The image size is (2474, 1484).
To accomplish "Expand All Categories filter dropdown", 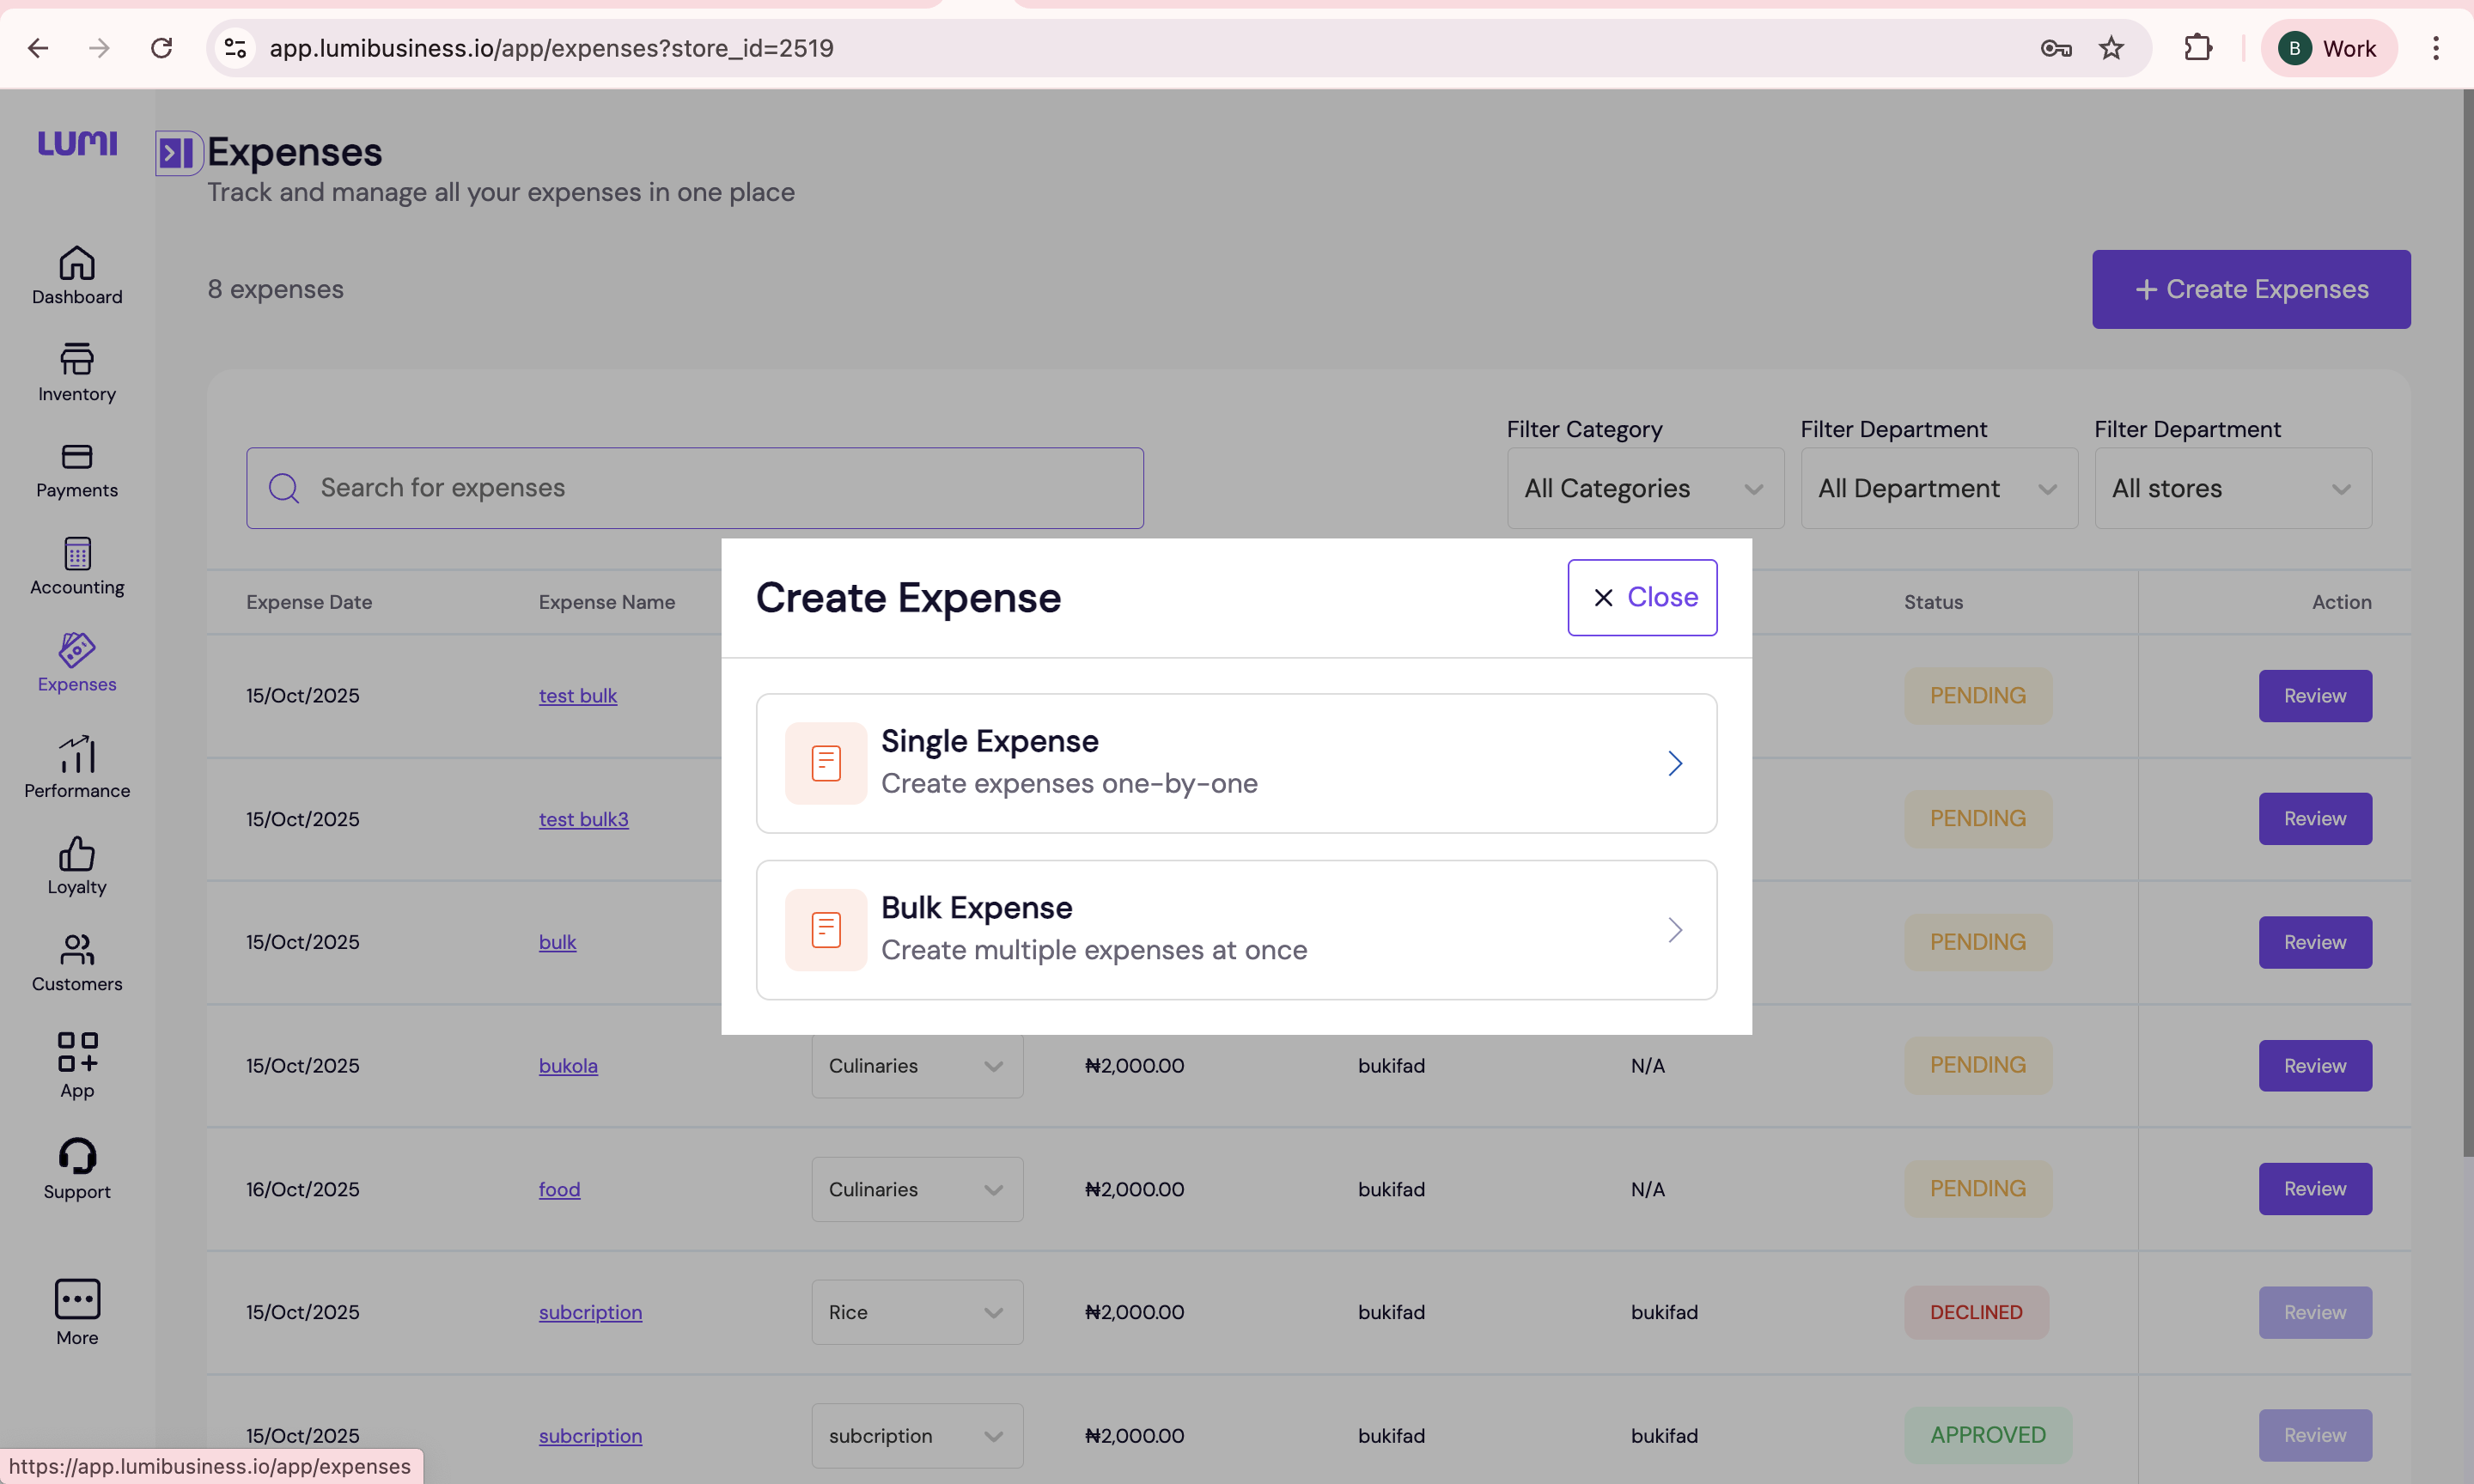I will [x=1645, y=489].
